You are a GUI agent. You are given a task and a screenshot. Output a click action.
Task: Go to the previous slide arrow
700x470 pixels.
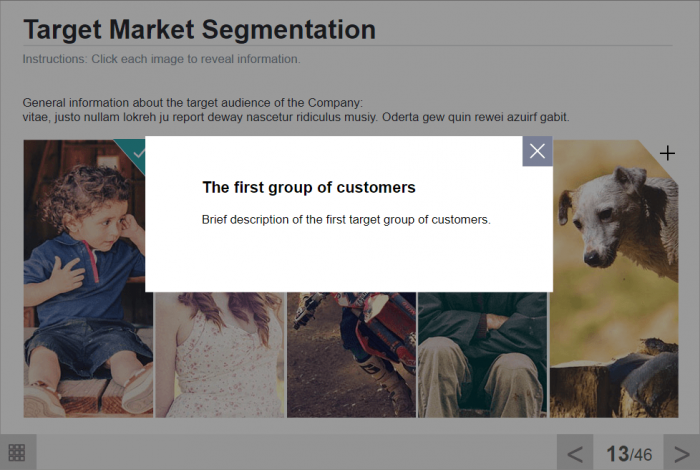pyautogui.click(x=575, y=454)
